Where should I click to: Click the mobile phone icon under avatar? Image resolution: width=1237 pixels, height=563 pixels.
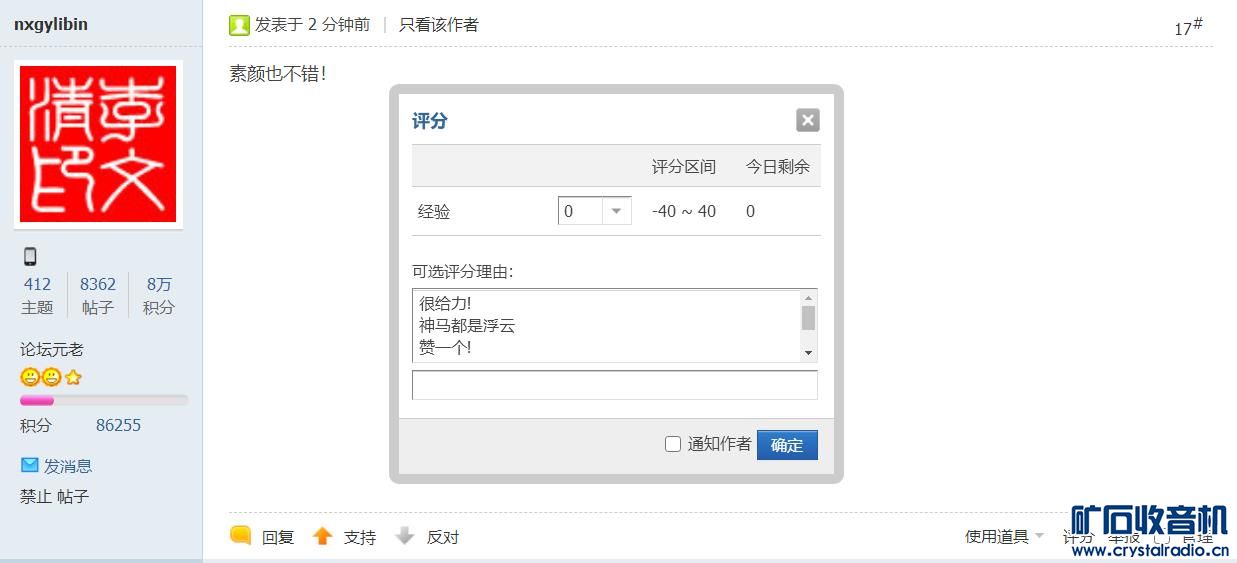click(30, 256)
